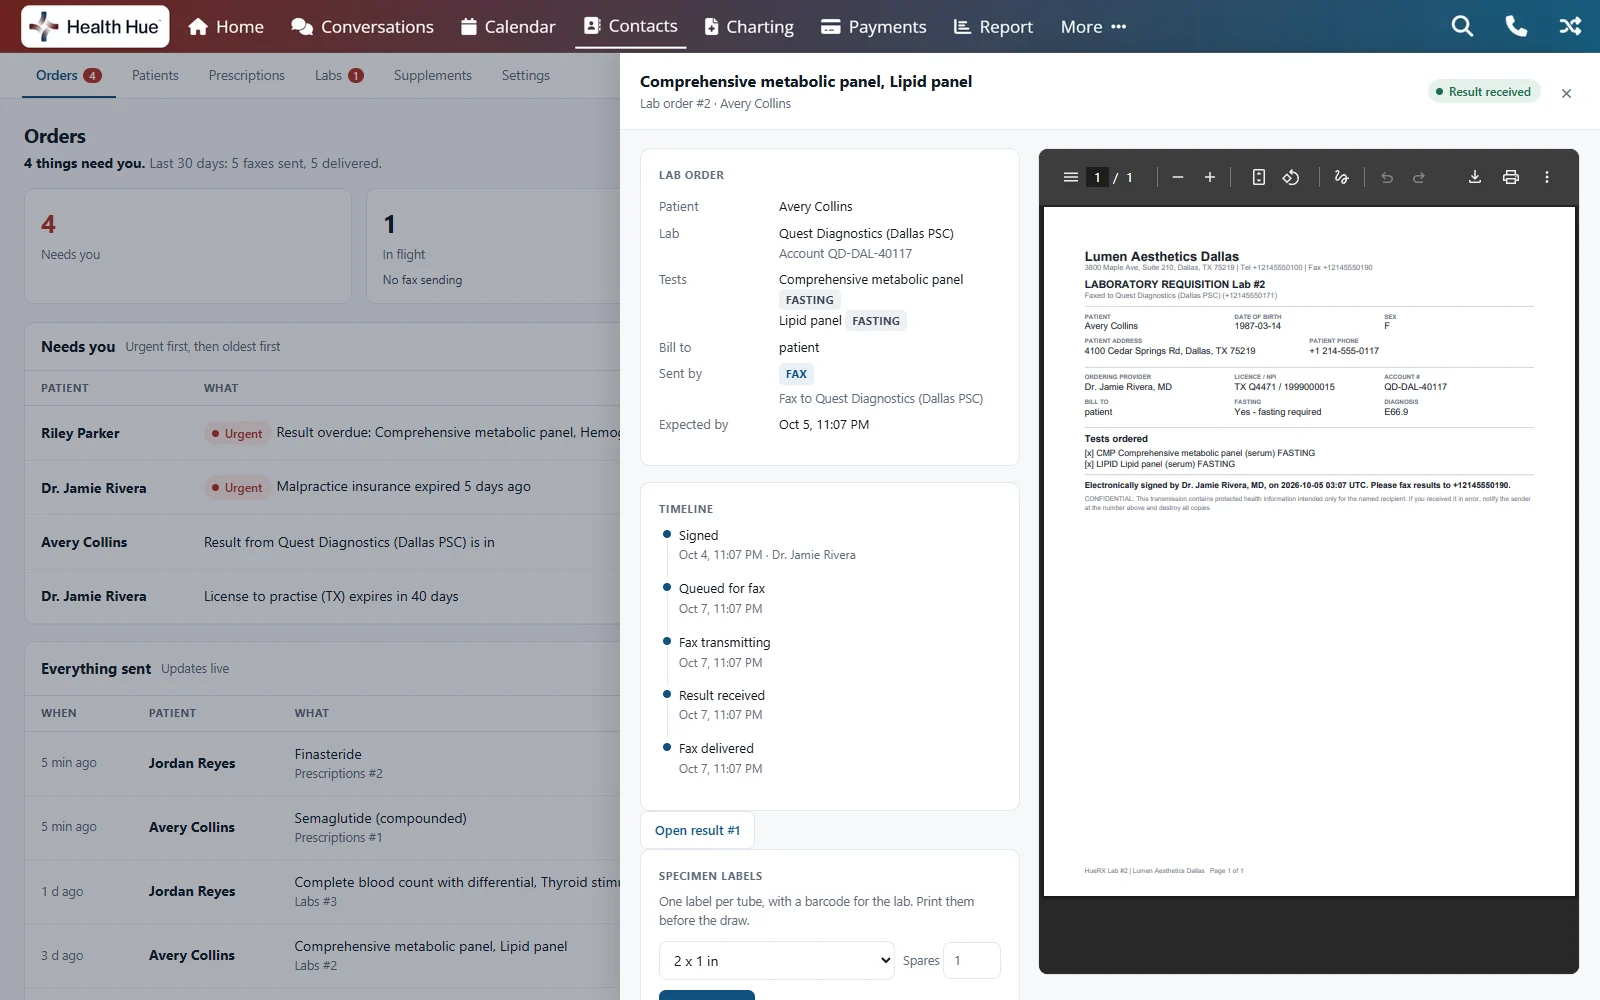Open the Finasteride Prescriptions #2 row
This screenshot has height=1000, width=1600.
pyautogui.click(x=323, y=763)
